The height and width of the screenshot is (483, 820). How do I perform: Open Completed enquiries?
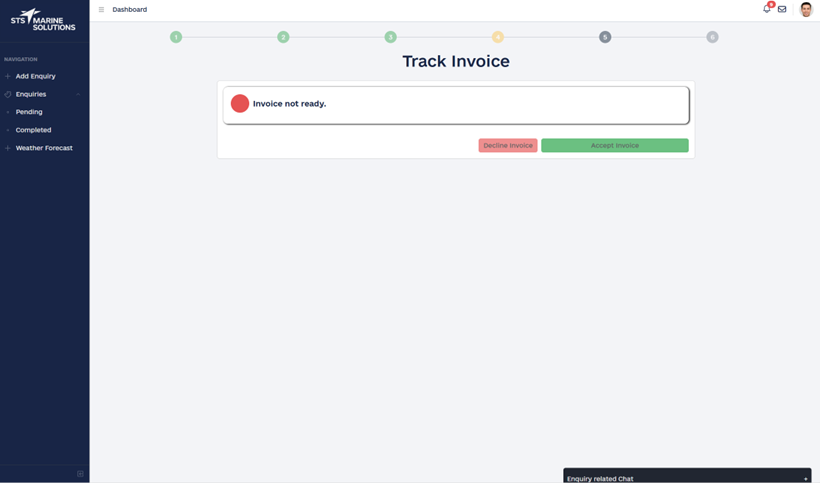pyautogui.click(x=33, y=130)
